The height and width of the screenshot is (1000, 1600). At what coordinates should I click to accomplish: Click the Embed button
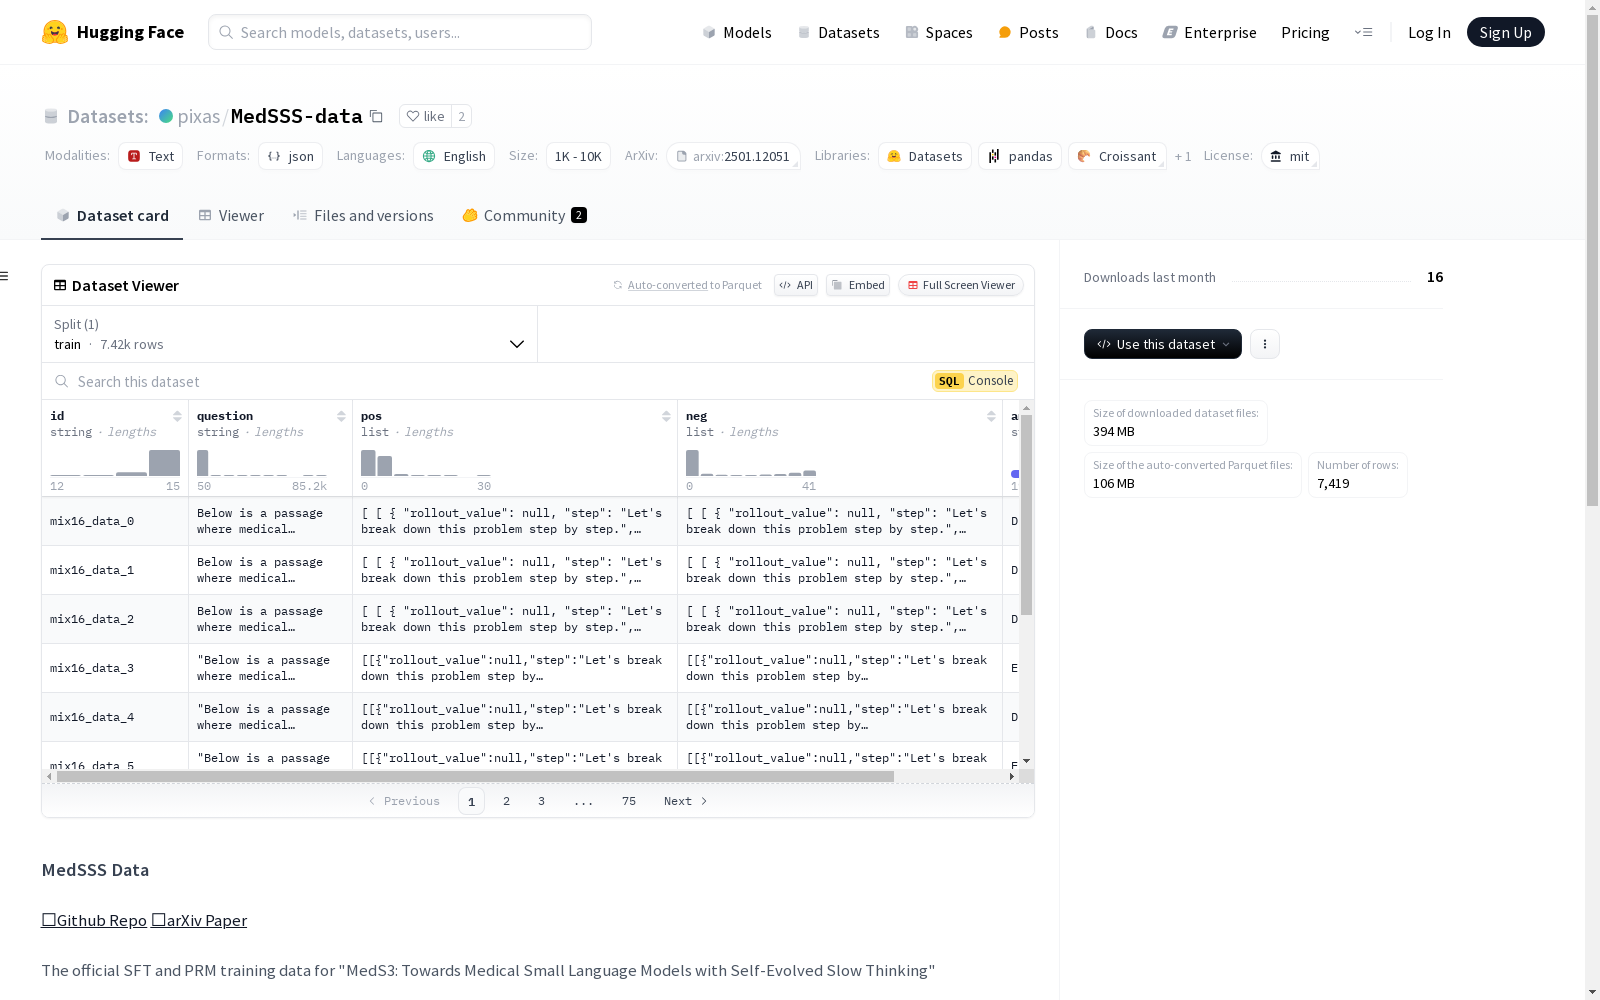pos(858,285)
